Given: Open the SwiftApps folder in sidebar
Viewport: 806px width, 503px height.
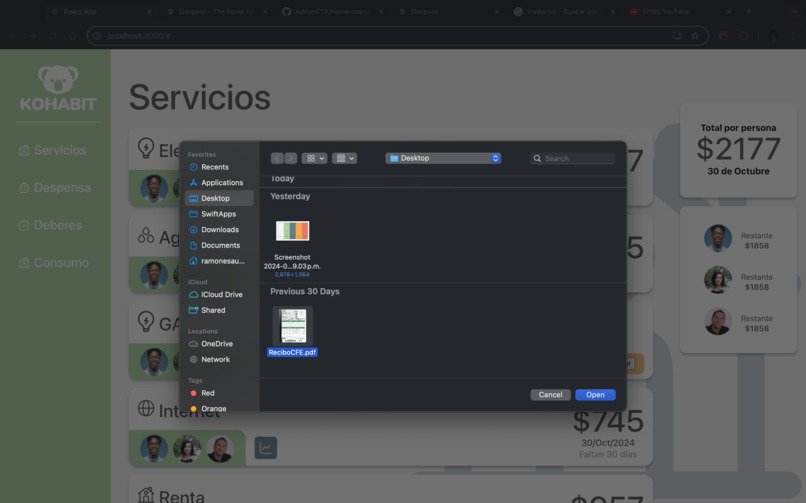Looking at the screenshot, I should coord(218,214).
